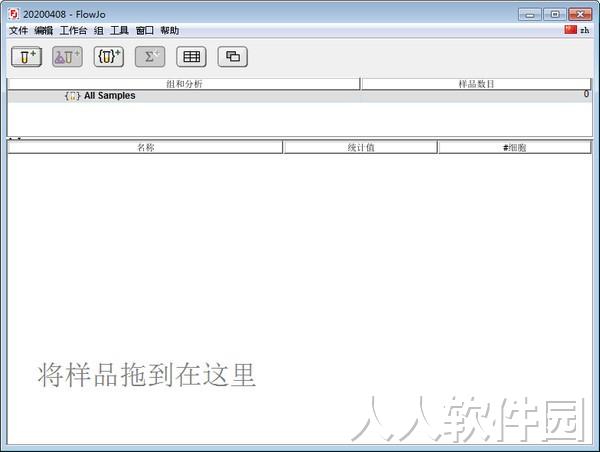Image resolution: width=600 pixels, height=452 pixels.
Task: Click the 样品数目 column header
Action: [x=476, y=84]
